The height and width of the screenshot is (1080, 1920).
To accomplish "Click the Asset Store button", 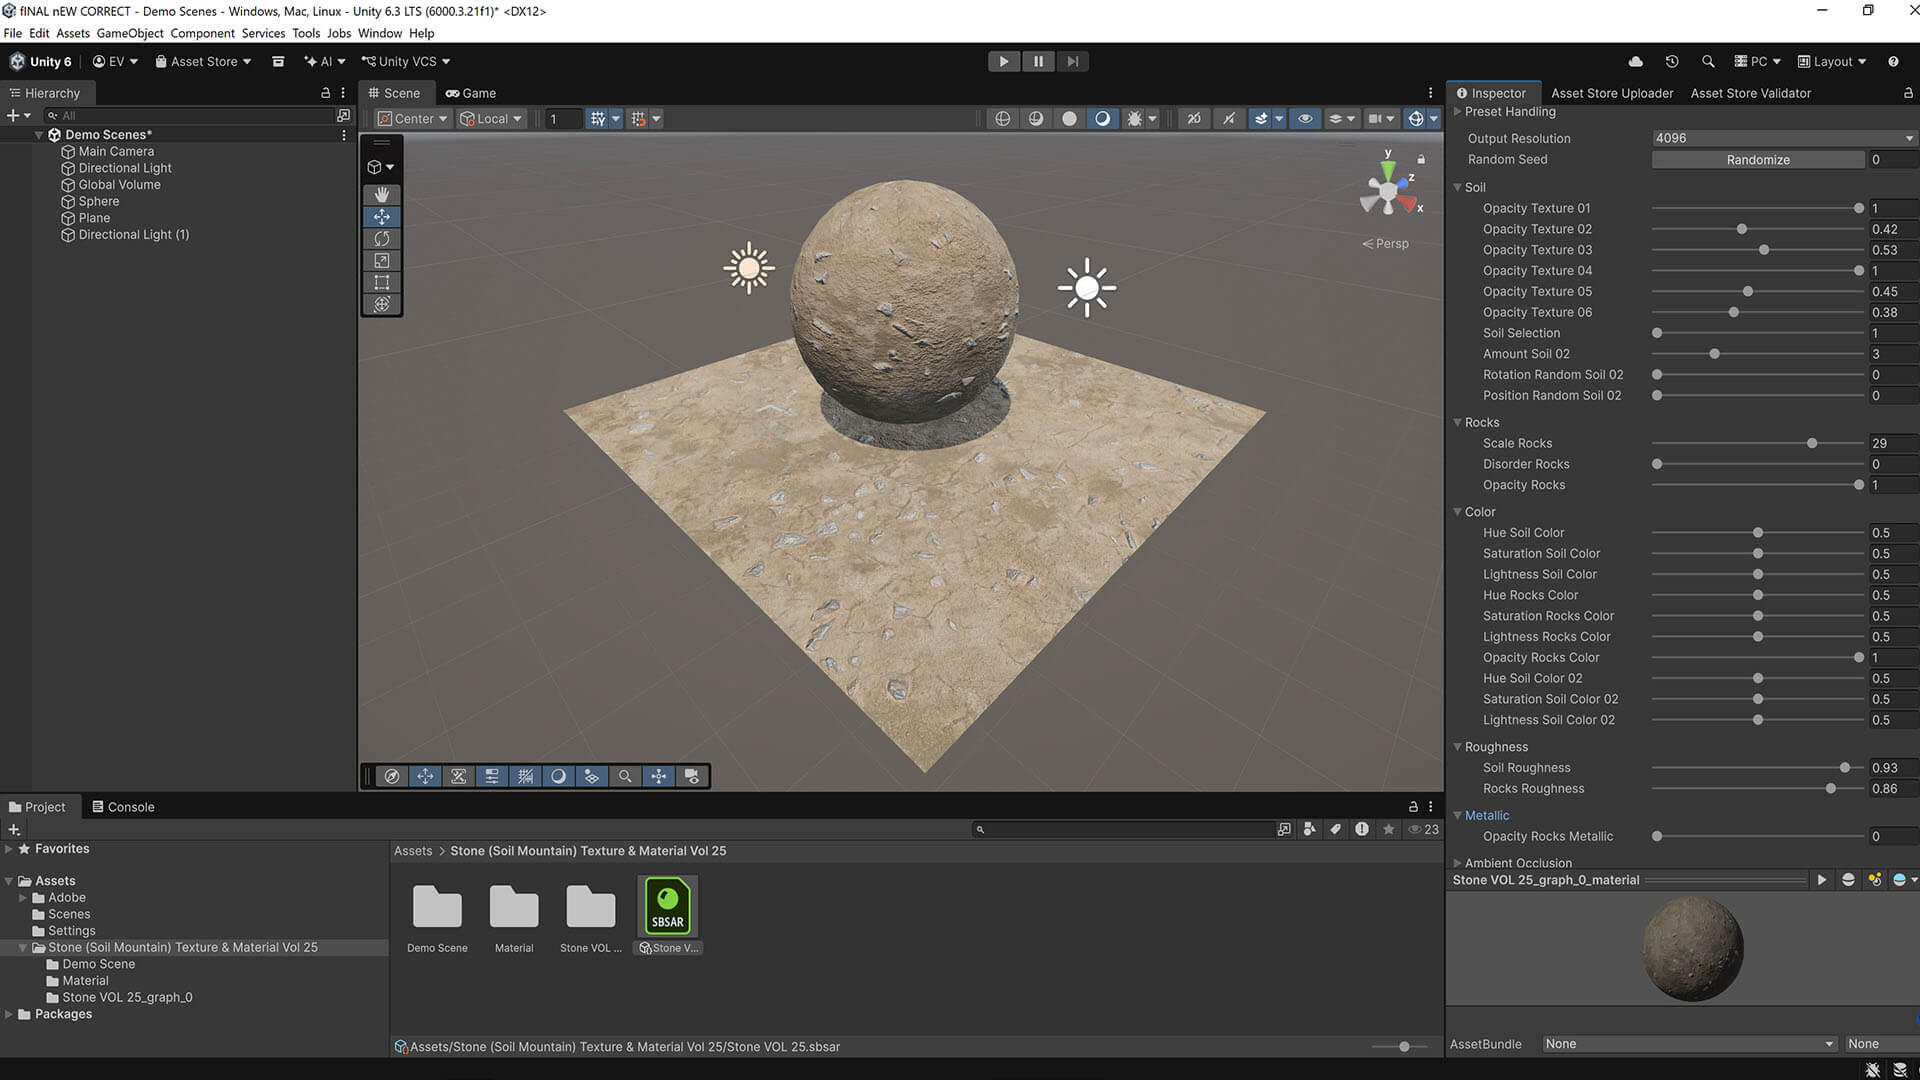I will pyautogui.click(x=203, y=61).
